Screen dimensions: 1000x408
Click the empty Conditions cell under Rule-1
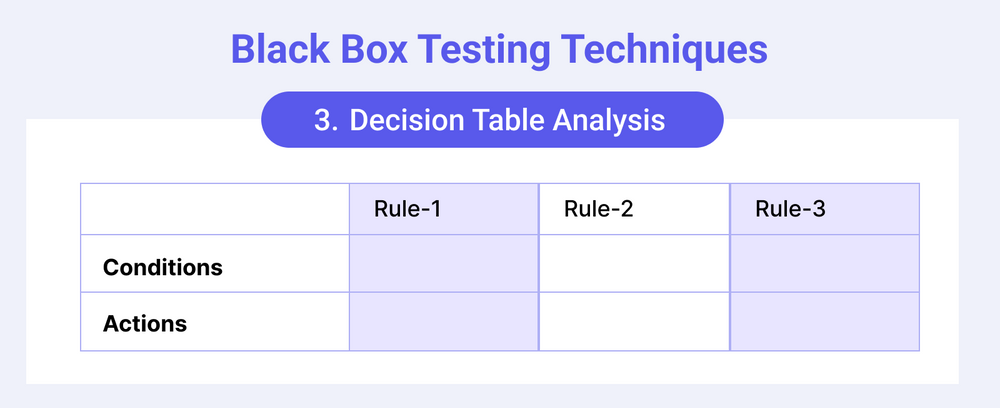pyautogui.click(x=444, y=264)
